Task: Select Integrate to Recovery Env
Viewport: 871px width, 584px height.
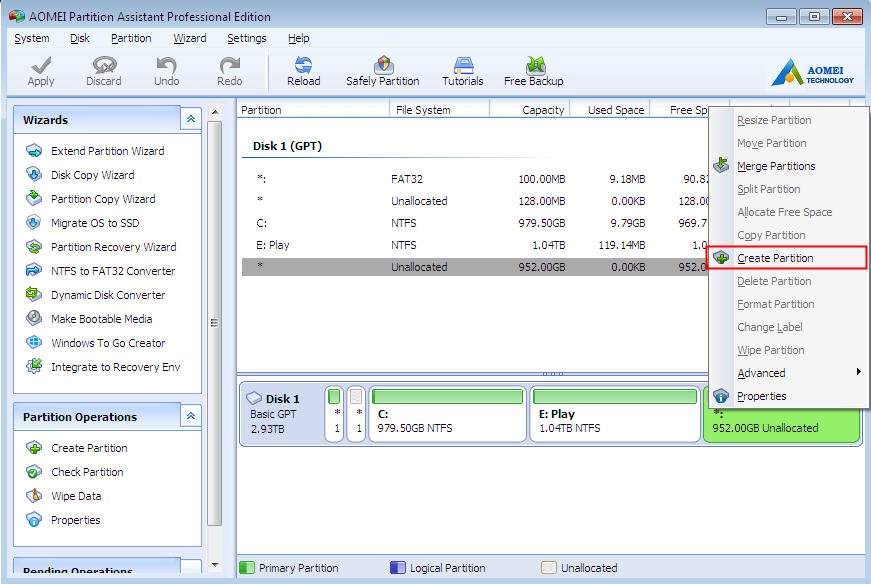Action: [116, 367]
